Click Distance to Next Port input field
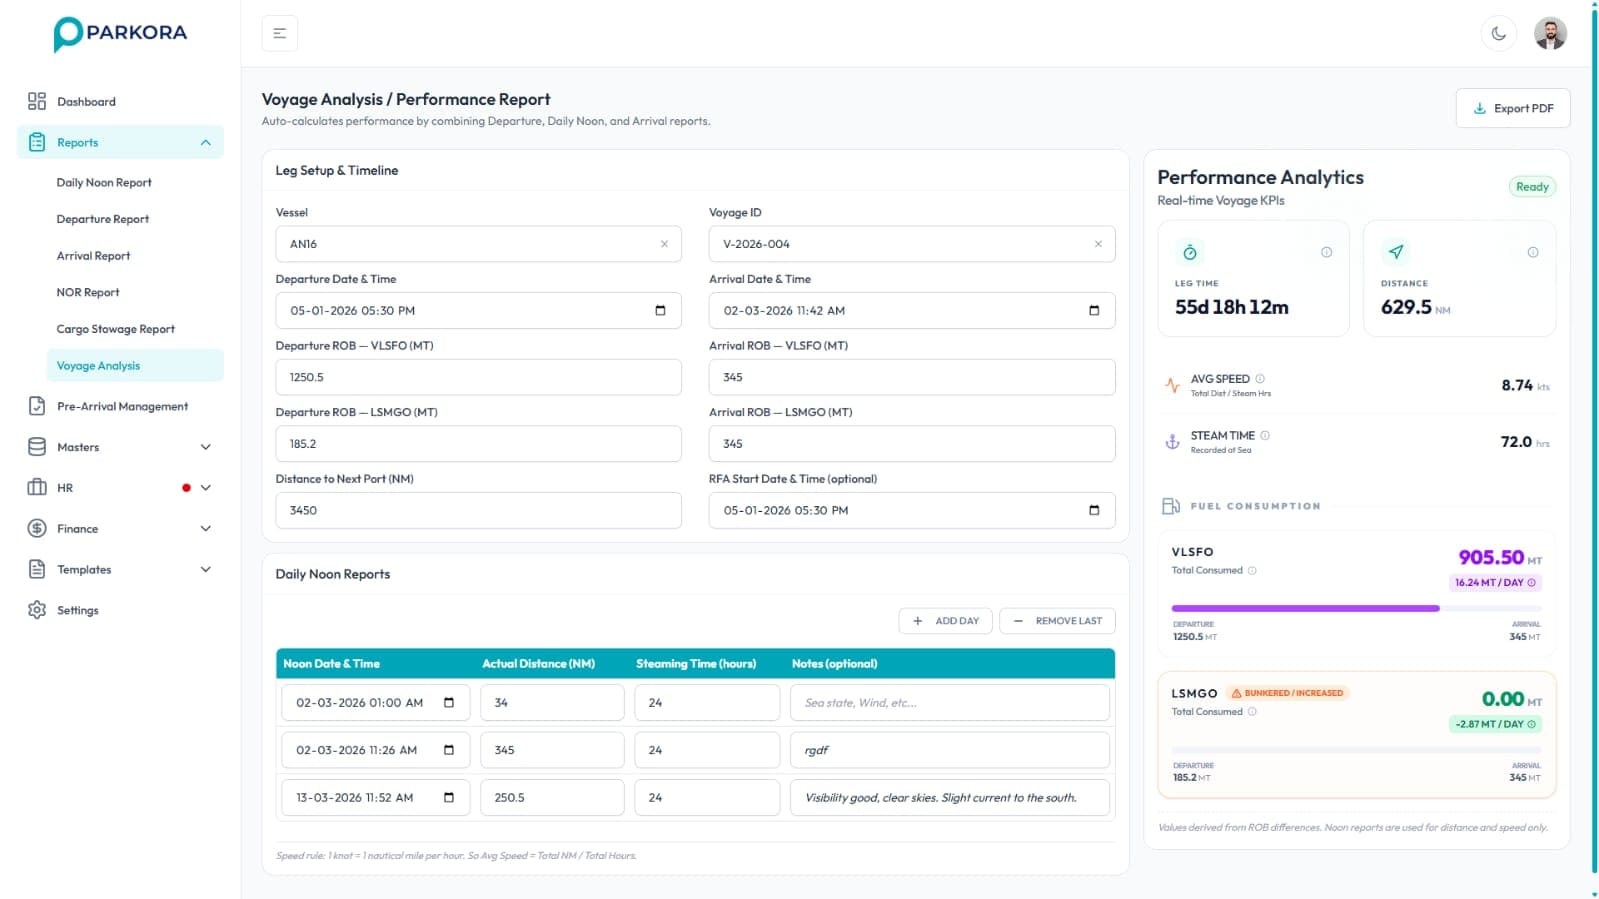 (478, 510)
